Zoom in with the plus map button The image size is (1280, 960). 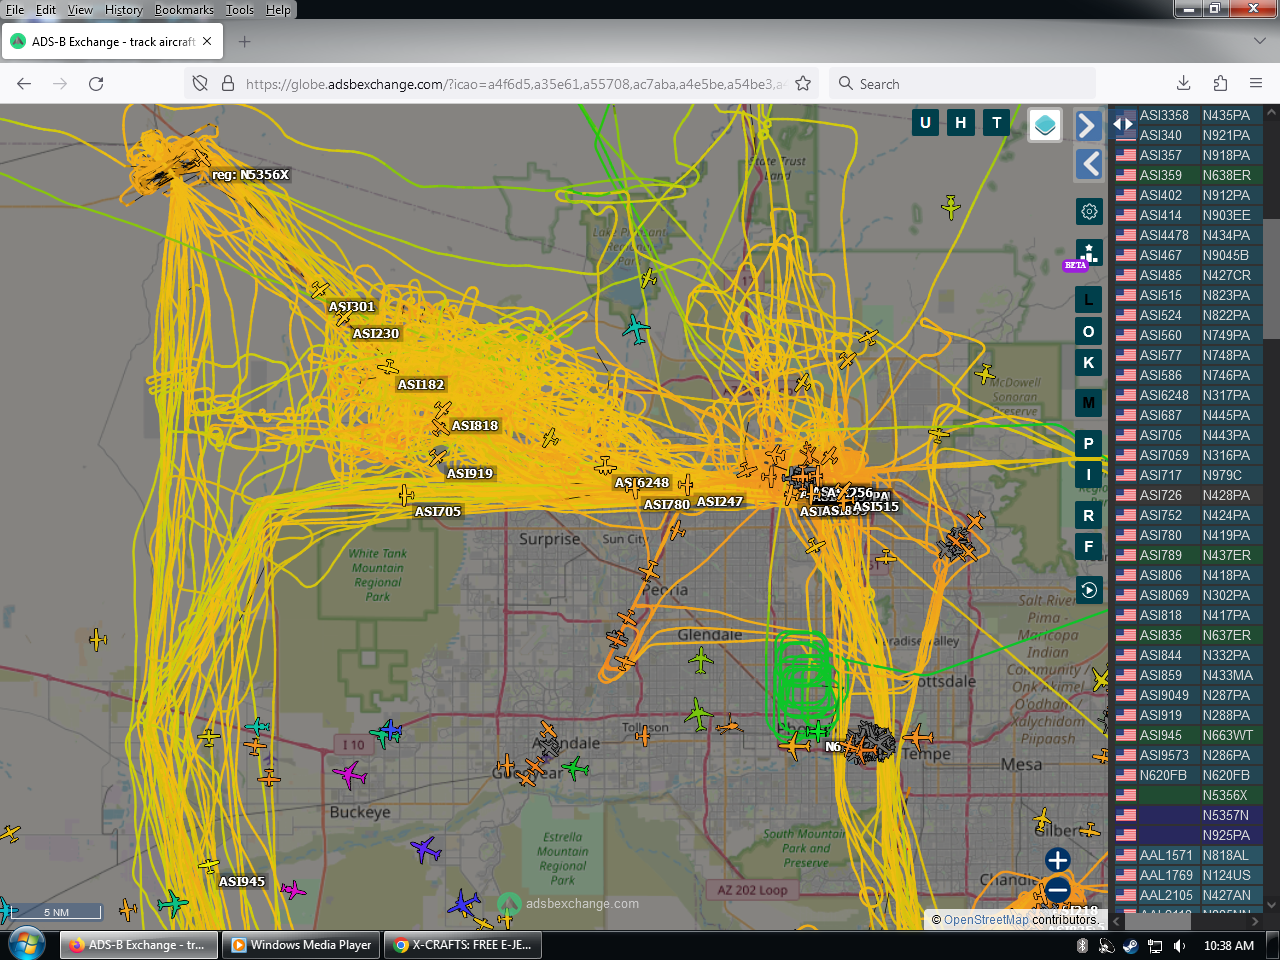(x=1057, y=860)
